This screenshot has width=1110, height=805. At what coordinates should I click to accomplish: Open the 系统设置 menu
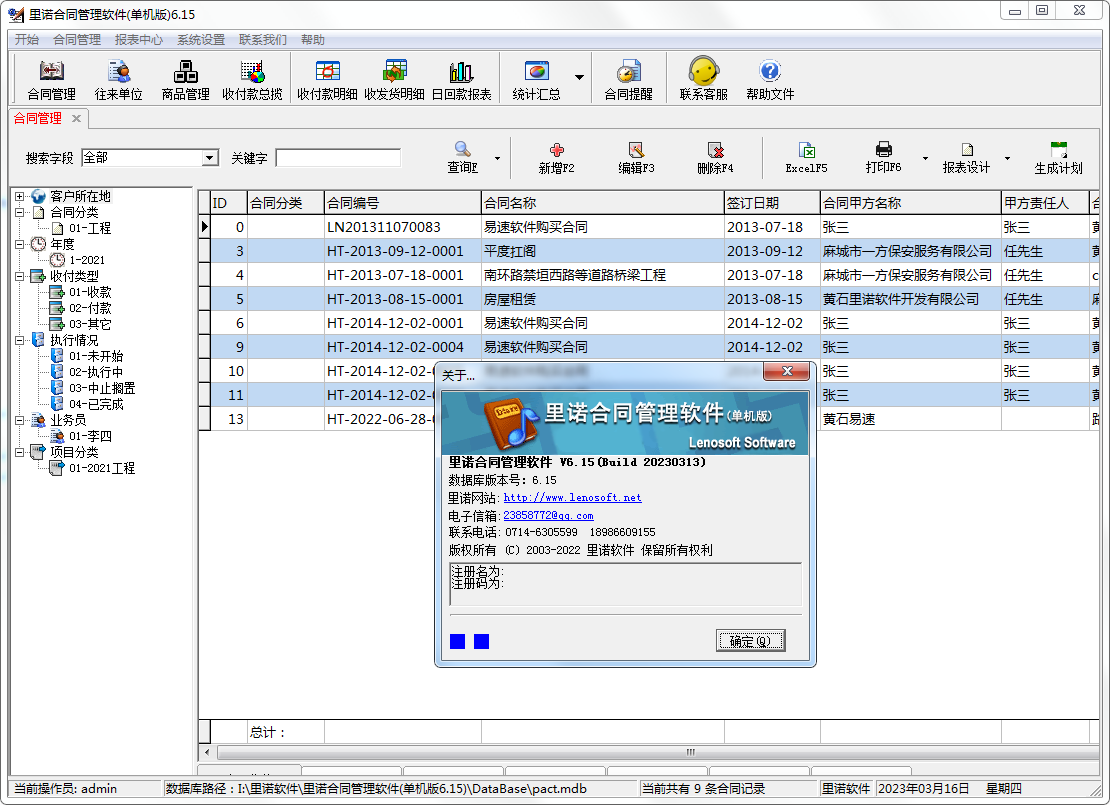point(201,40)
